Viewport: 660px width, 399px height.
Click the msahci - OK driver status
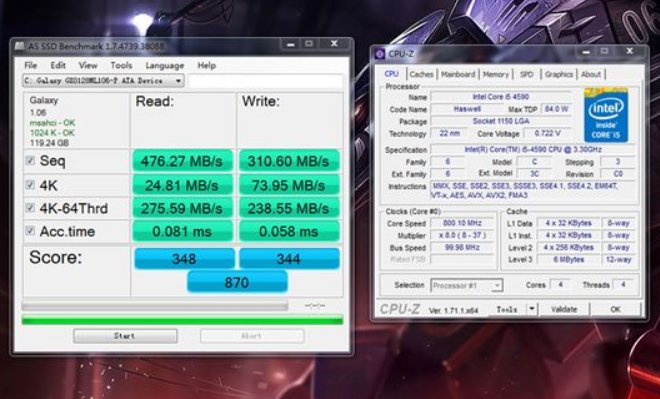pos(52,123)
